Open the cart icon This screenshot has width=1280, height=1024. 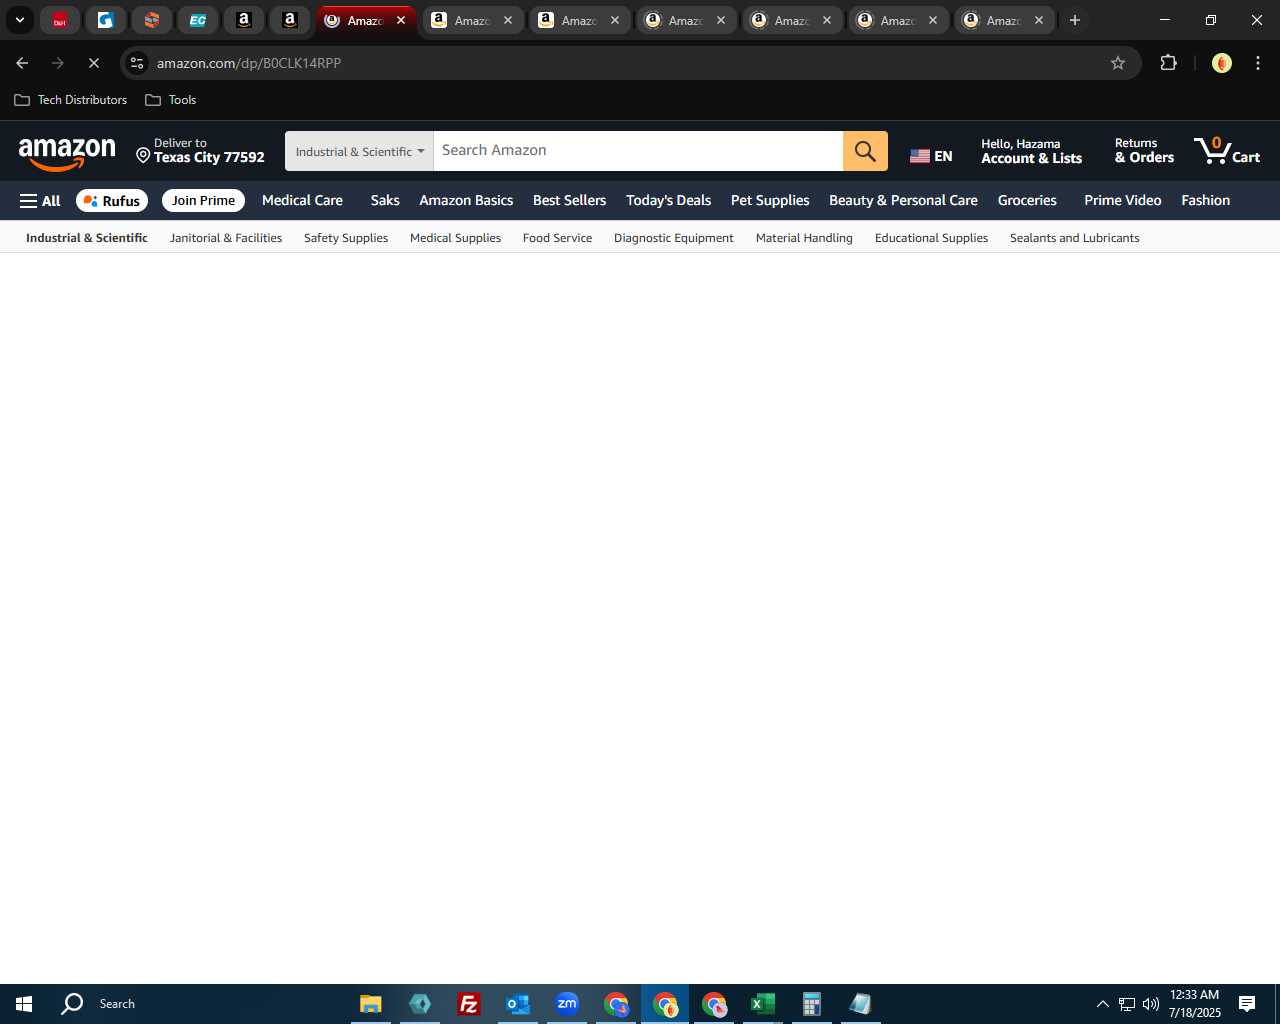point(1227,151)
